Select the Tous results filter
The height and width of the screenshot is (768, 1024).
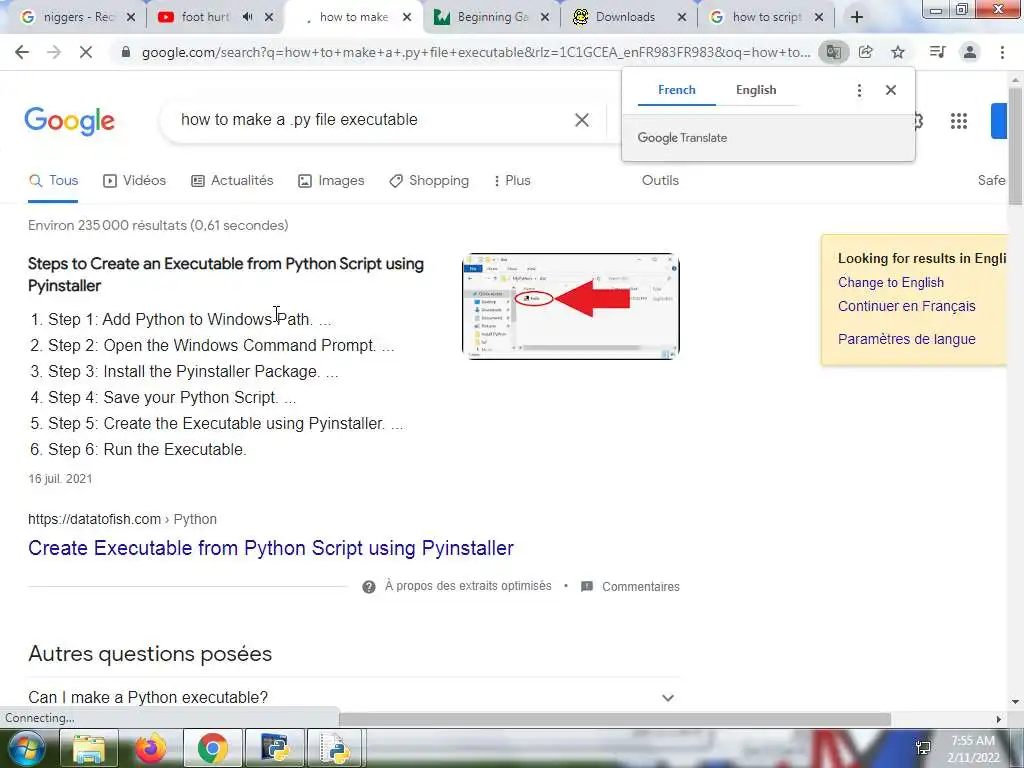54,181
